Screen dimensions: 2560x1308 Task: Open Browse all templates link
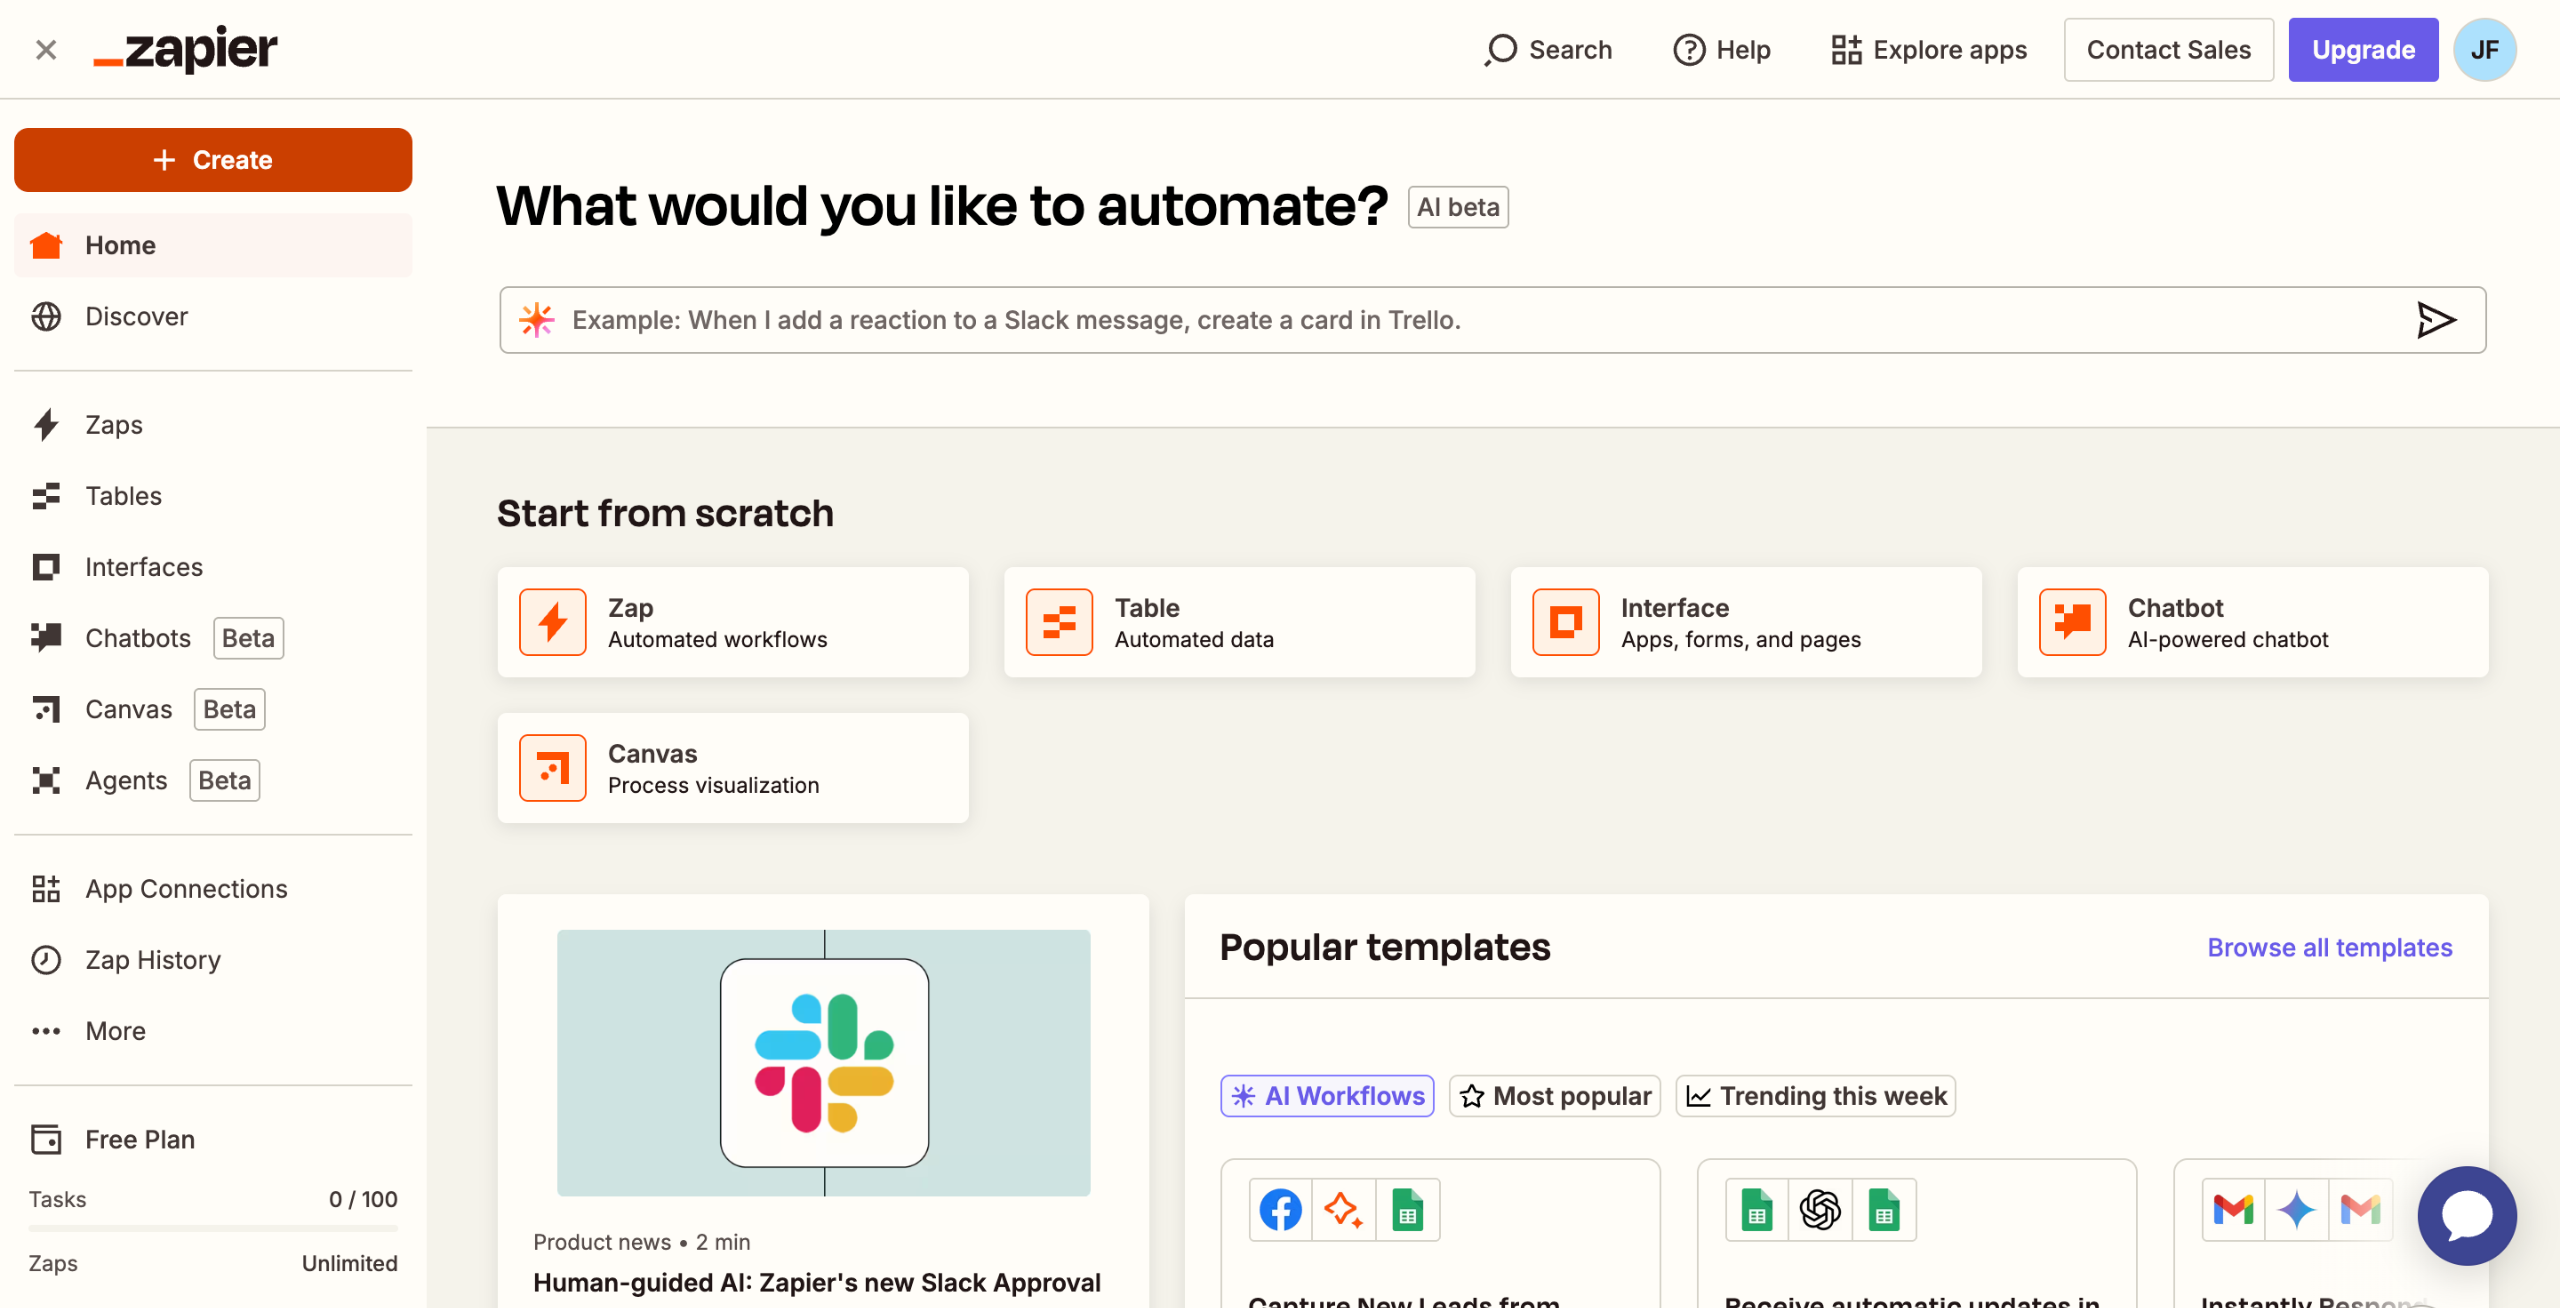[2329, 947]
